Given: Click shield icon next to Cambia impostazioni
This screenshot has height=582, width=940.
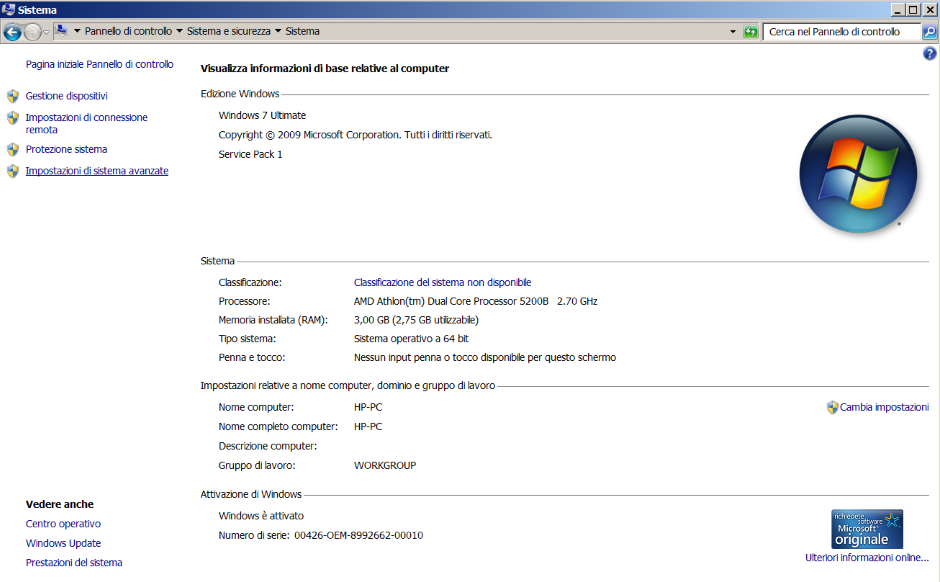Looking at the screenshot, I should coord(832,408).
